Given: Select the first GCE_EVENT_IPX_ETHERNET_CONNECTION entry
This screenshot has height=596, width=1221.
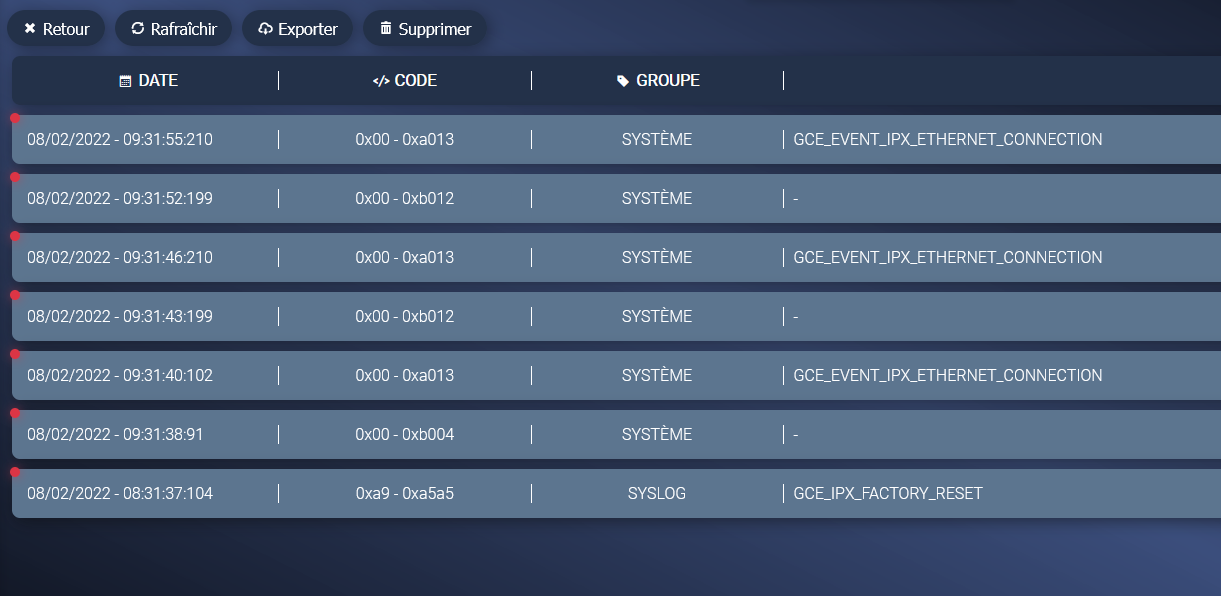Looking at the screenshot, I should point(600,139).
